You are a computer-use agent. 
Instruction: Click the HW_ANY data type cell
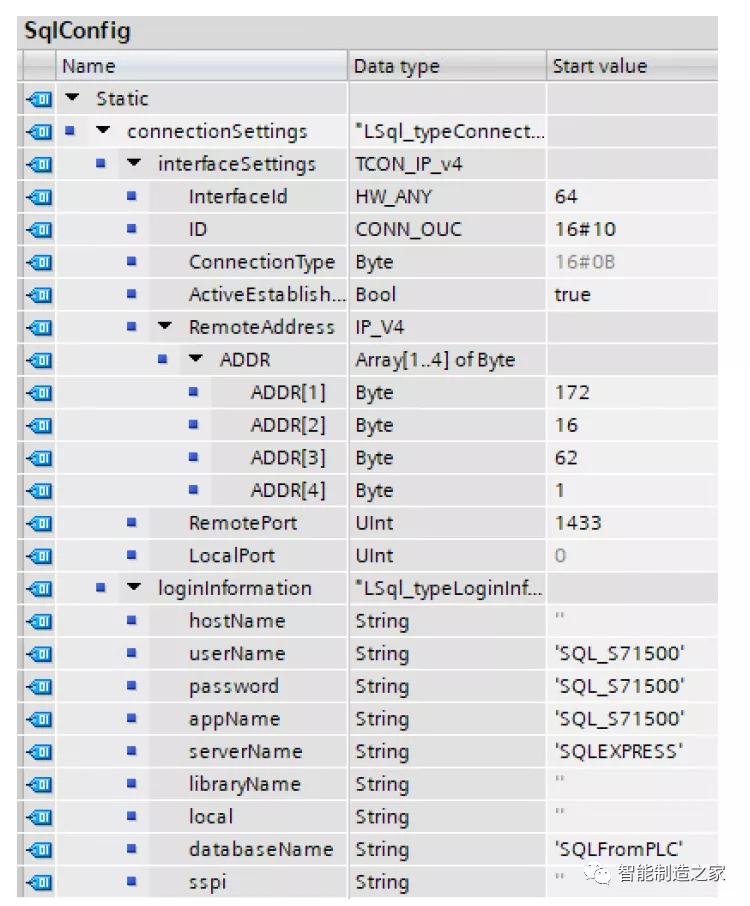coord(447,197)
